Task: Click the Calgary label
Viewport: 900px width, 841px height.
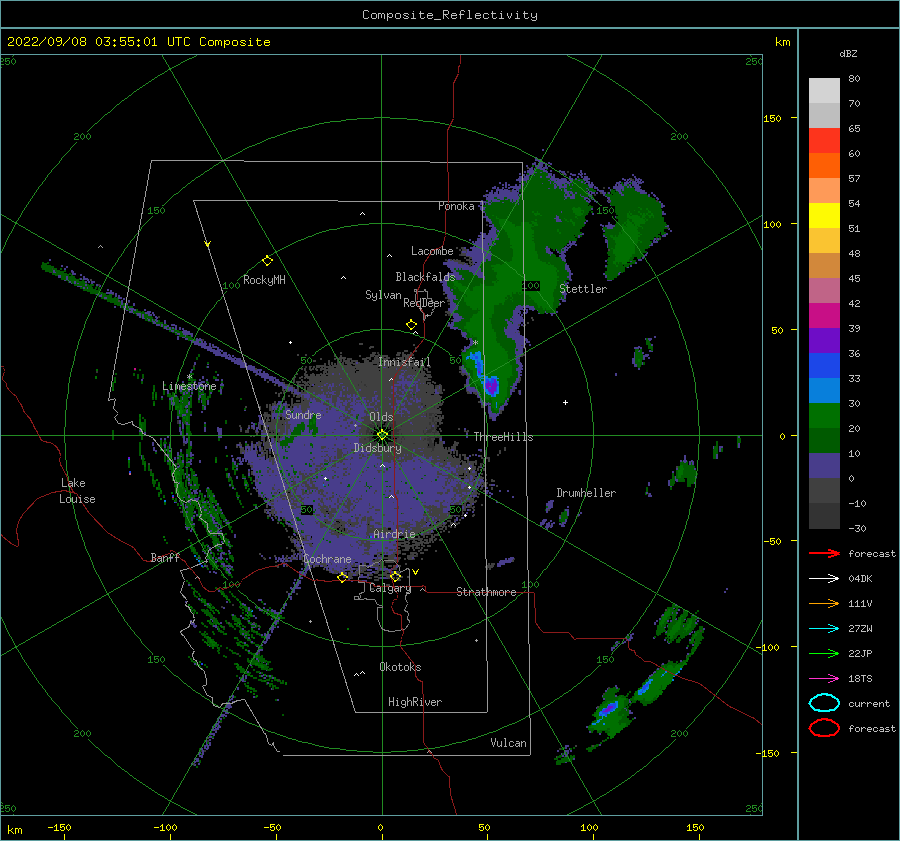Action: [390, 588]
